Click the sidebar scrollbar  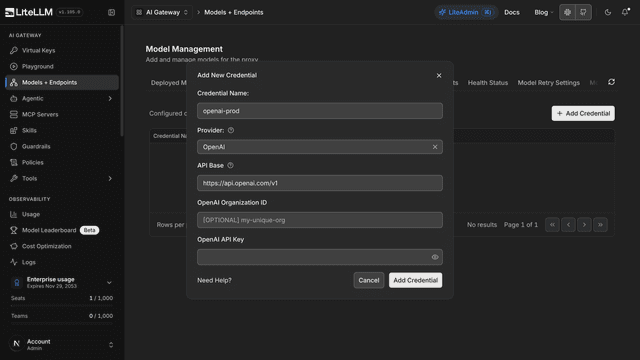122,81
